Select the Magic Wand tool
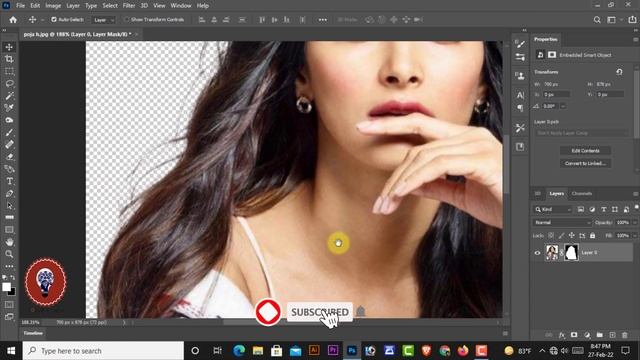 click(x=9, y=96)
